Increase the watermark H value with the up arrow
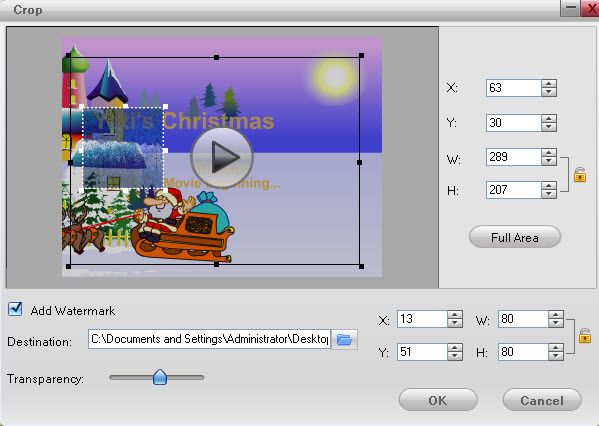This screenshot has width=599, height=426. (555, 348)
